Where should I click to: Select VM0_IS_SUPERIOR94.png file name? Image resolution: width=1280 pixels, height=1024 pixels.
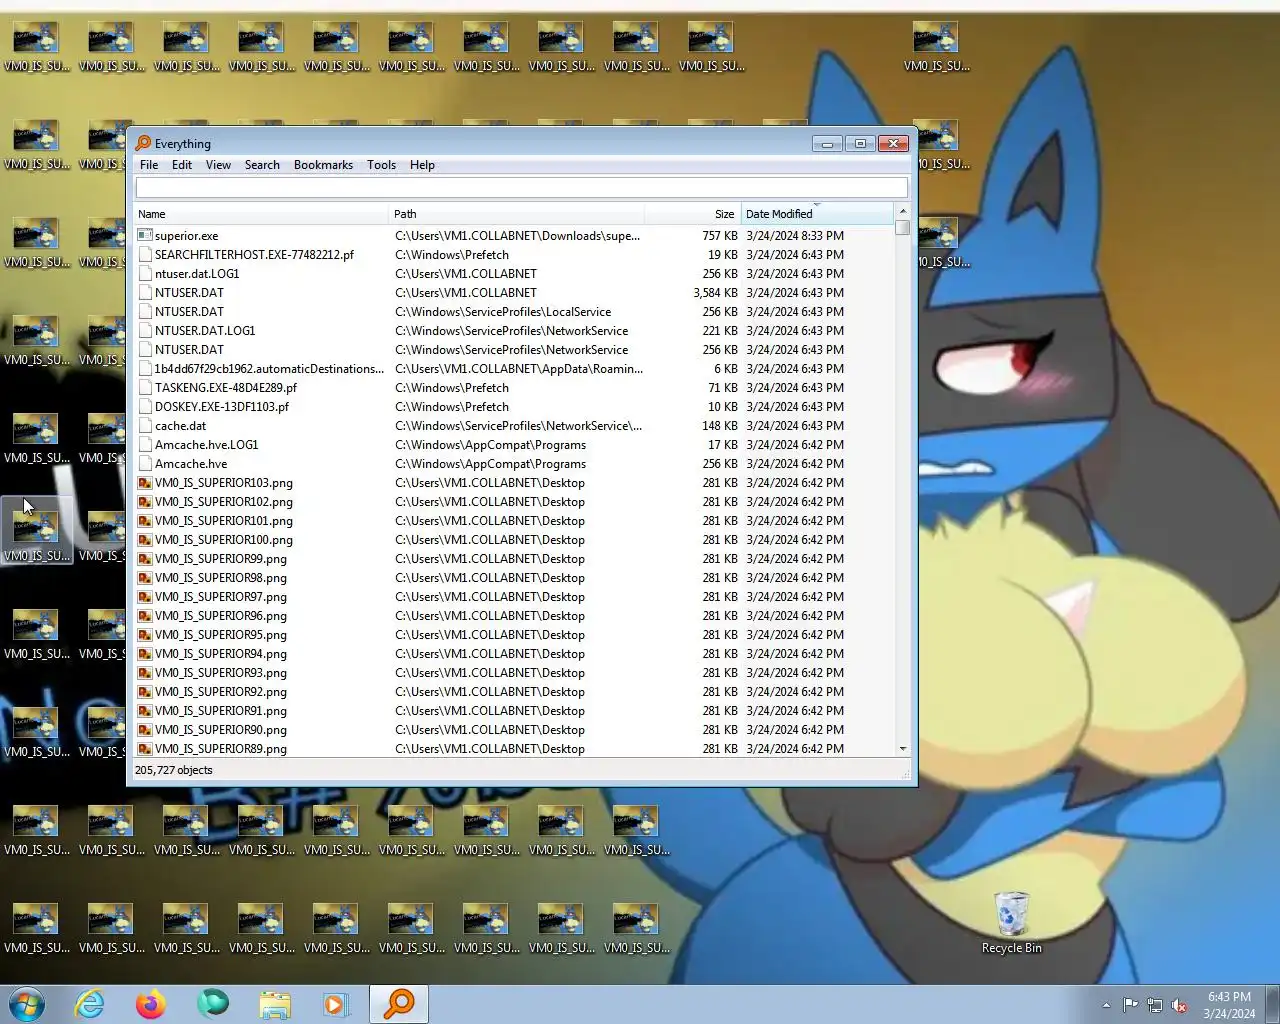pos(221,653)
